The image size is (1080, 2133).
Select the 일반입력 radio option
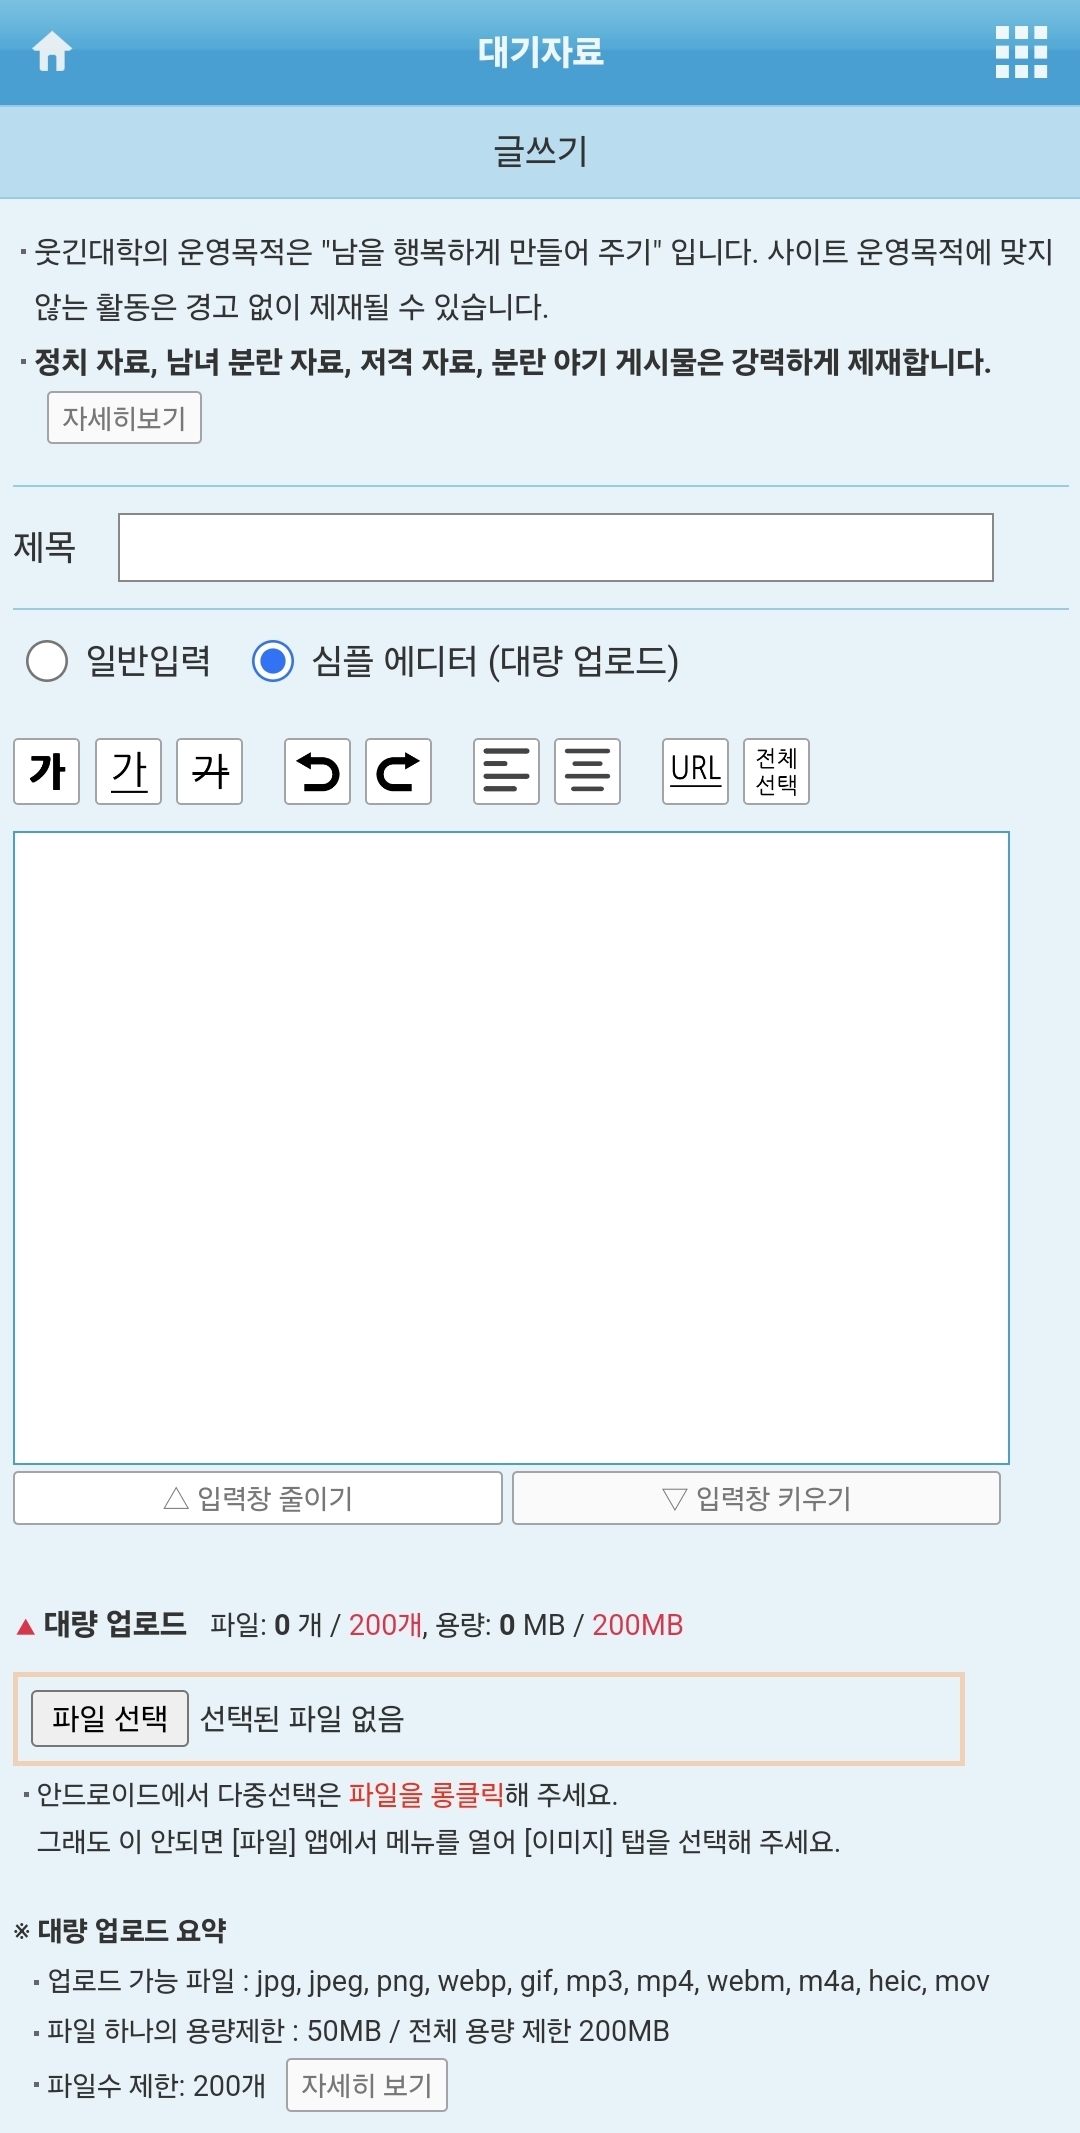(x=47, y=661)
